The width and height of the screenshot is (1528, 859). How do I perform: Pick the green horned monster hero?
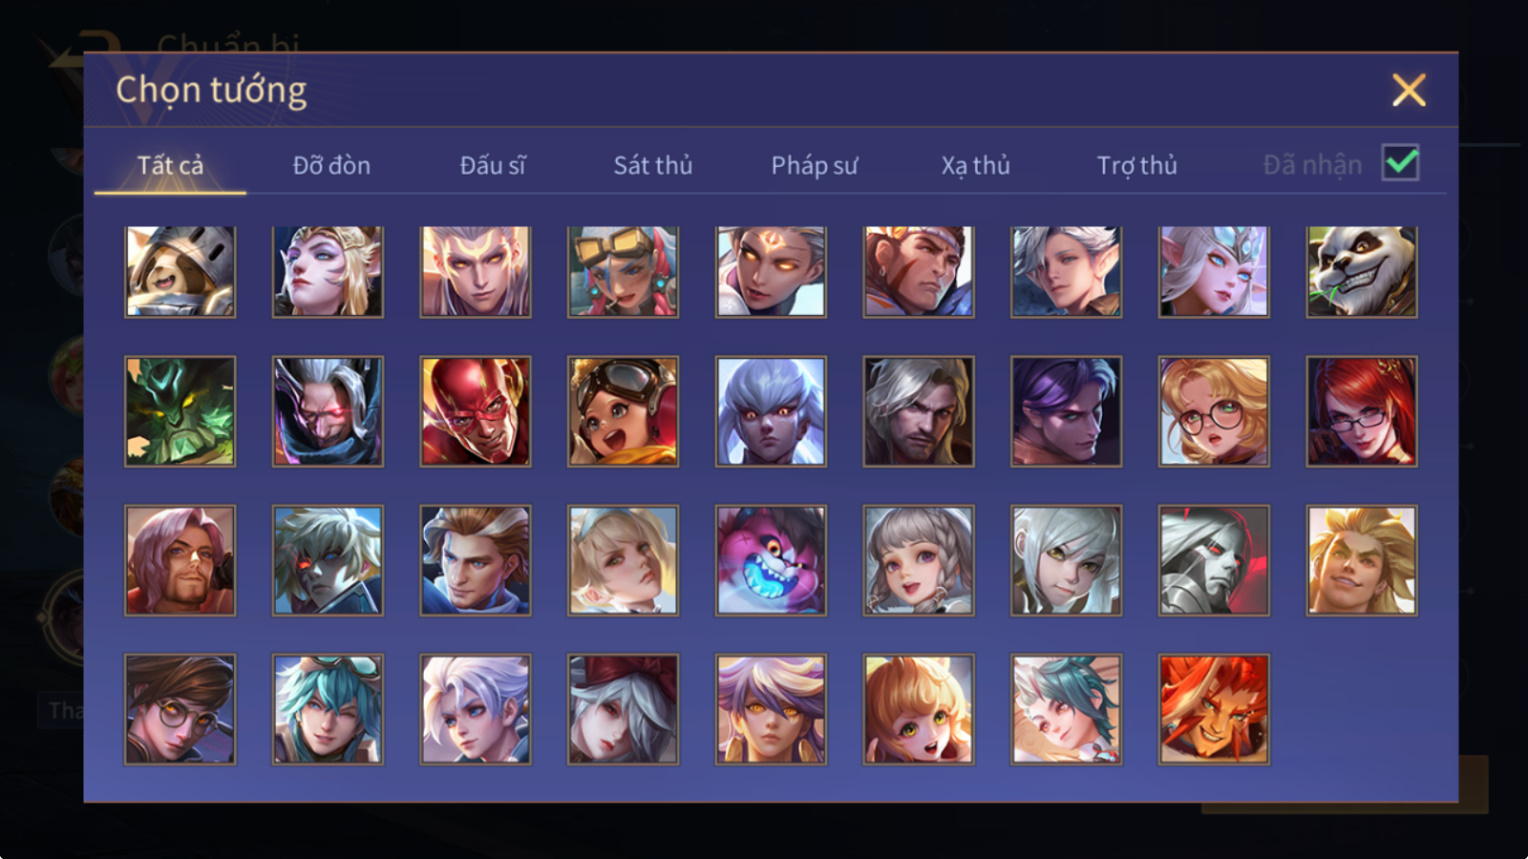pos(180,411)
